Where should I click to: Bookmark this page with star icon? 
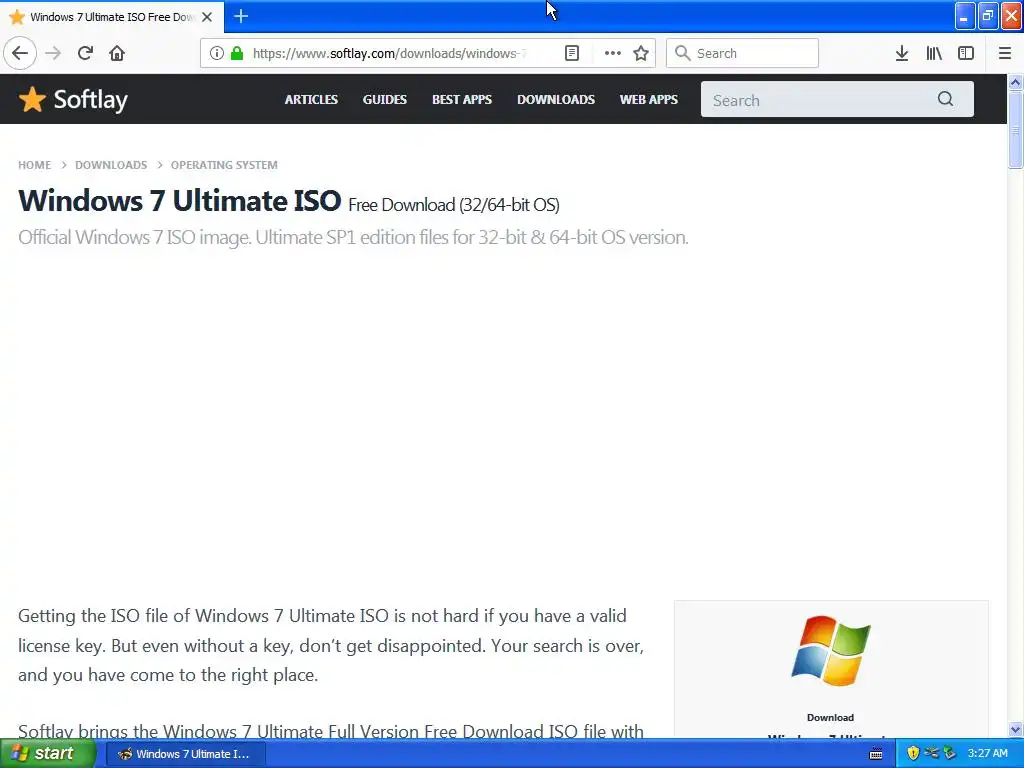(x=641, y=53)
